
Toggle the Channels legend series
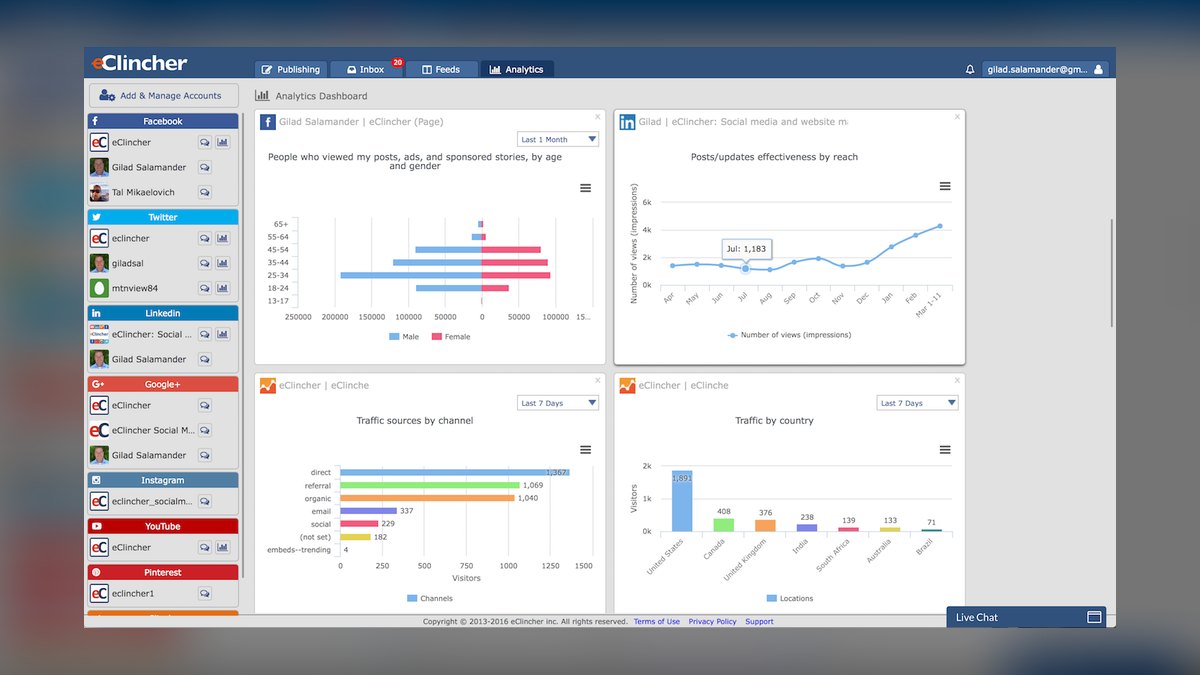coord(430,598)
